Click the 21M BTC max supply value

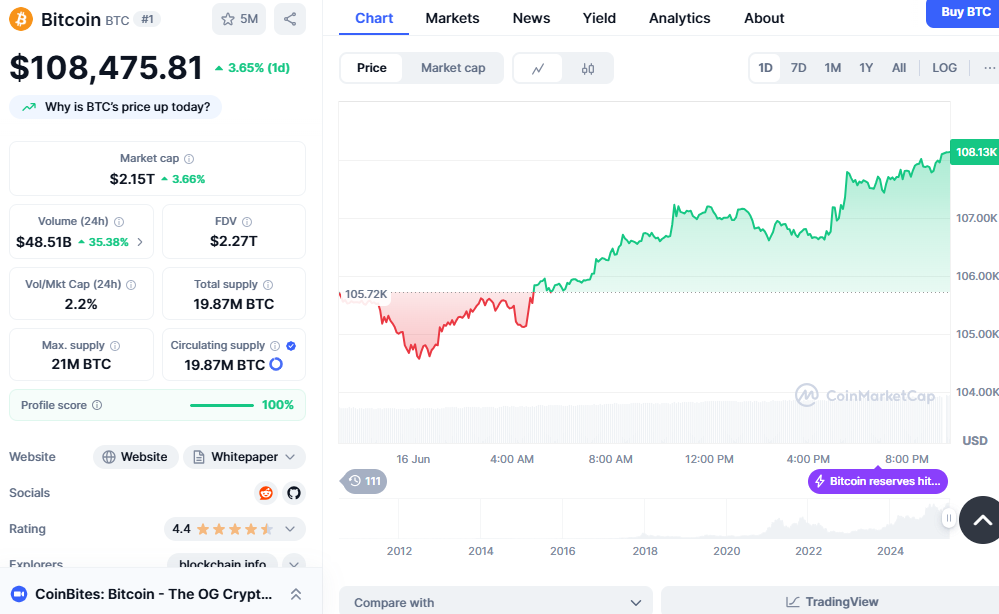pyautogui.click(x=81, y=364)
